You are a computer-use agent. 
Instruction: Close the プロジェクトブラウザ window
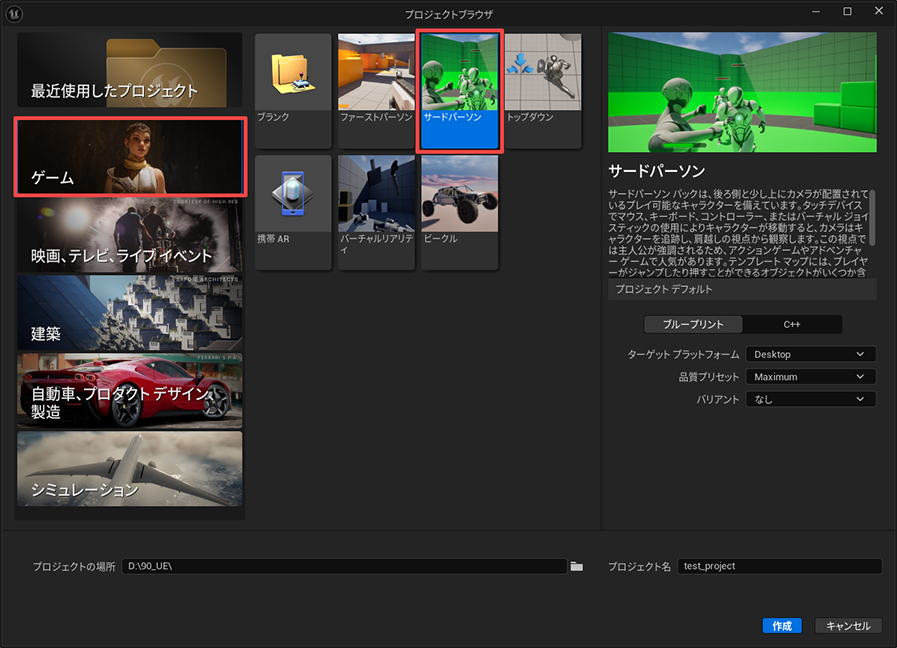point(879,11)
